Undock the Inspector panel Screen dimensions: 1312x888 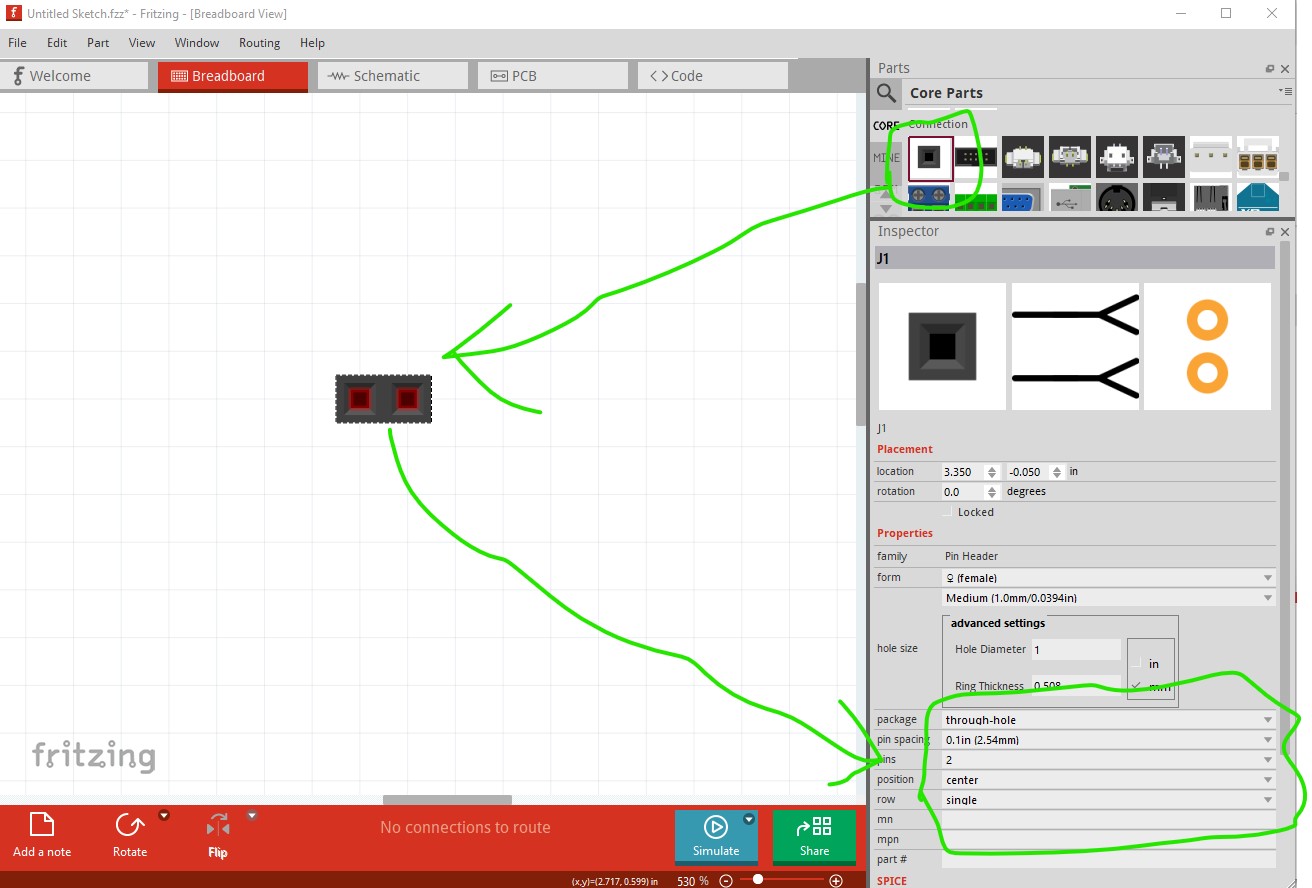tap(1270, 232)
